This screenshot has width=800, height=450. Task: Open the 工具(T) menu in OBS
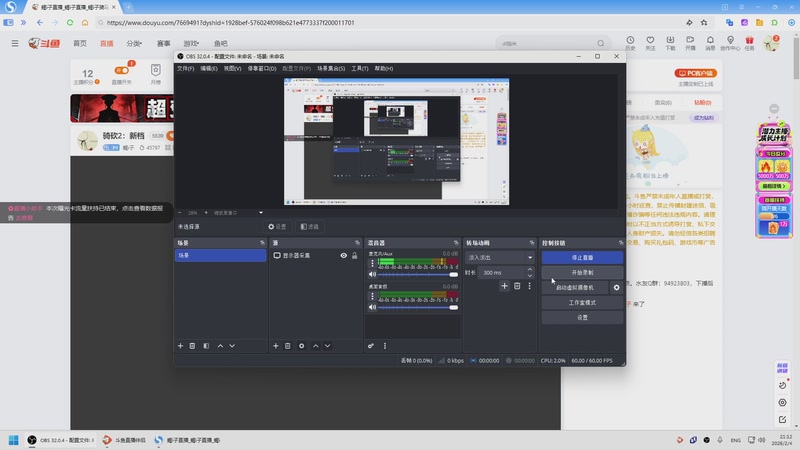point(359,68)
